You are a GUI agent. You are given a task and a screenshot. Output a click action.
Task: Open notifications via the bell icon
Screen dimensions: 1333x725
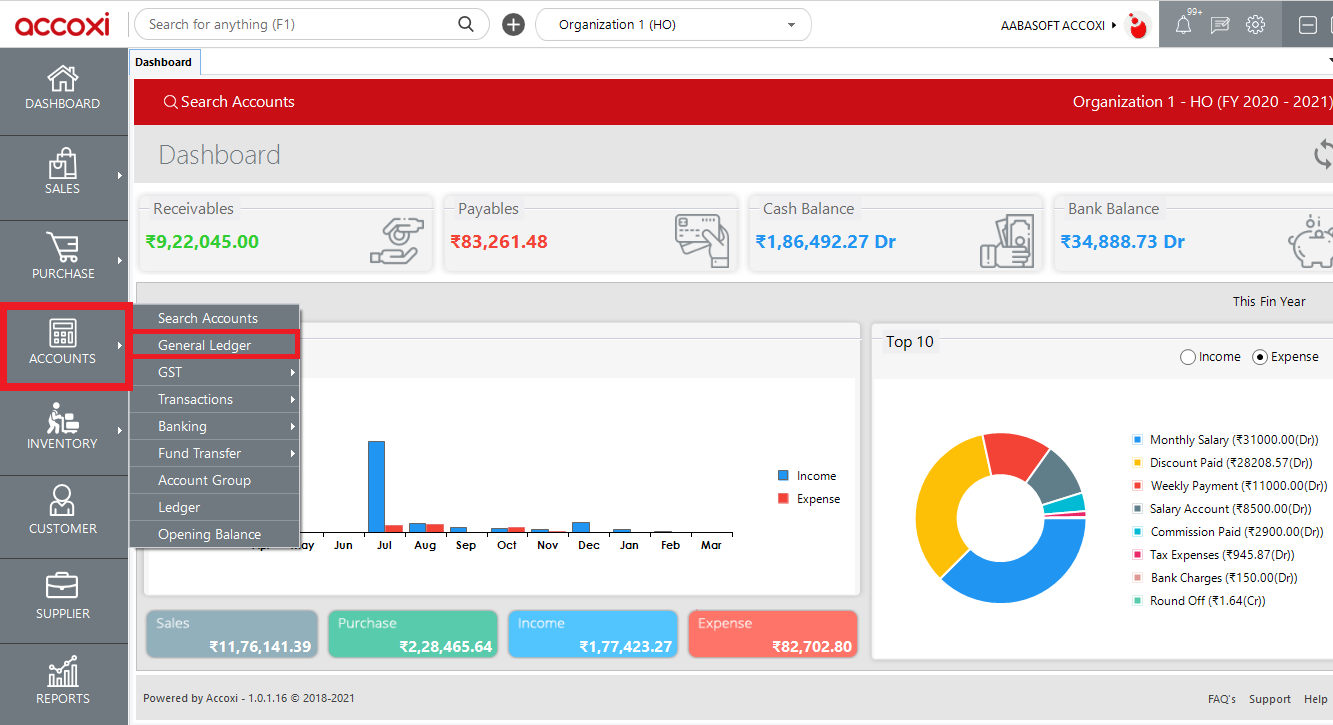tap(1184, 24)
